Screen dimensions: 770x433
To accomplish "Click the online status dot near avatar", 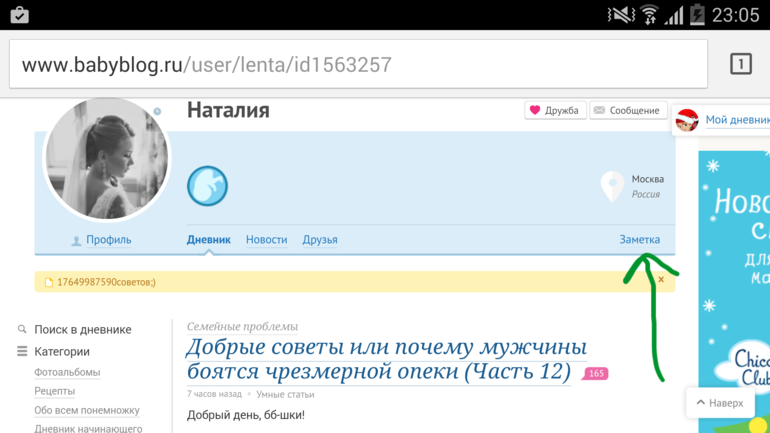I will [157, 111].
